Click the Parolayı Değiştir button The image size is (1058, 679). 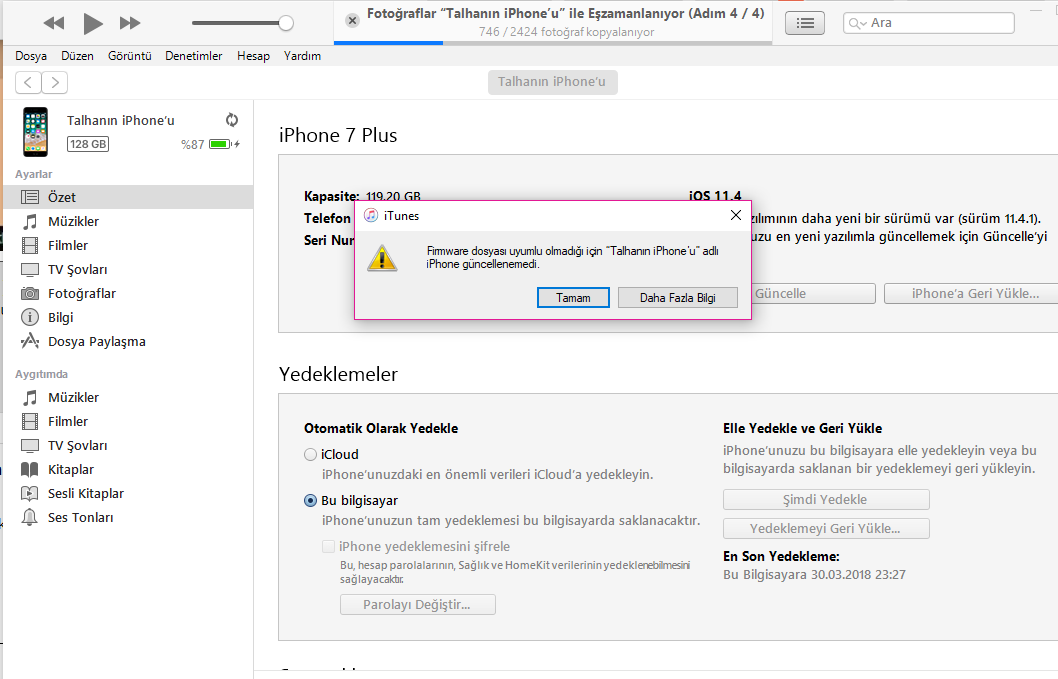[418, 605]
